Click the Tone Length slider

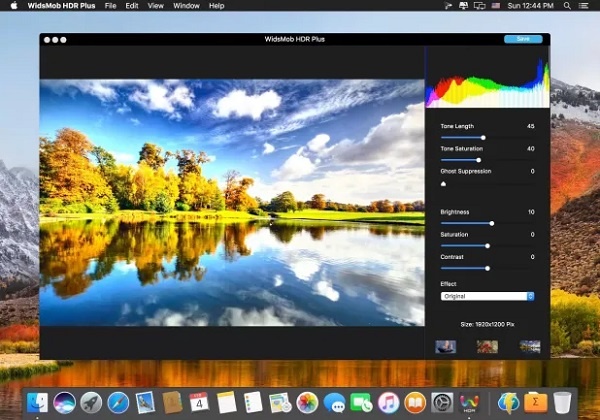(x=483, y=137)
